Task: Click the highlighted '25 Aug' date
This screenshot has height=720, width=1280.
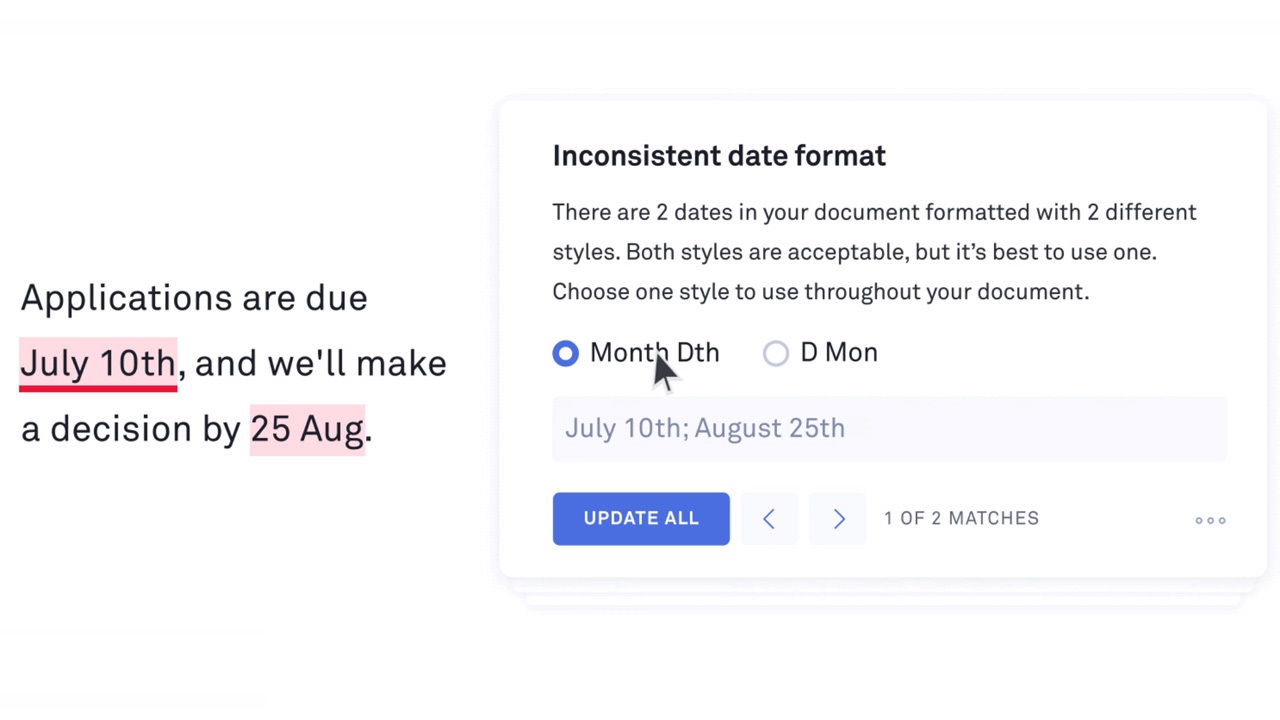Action: coord(307,429)
